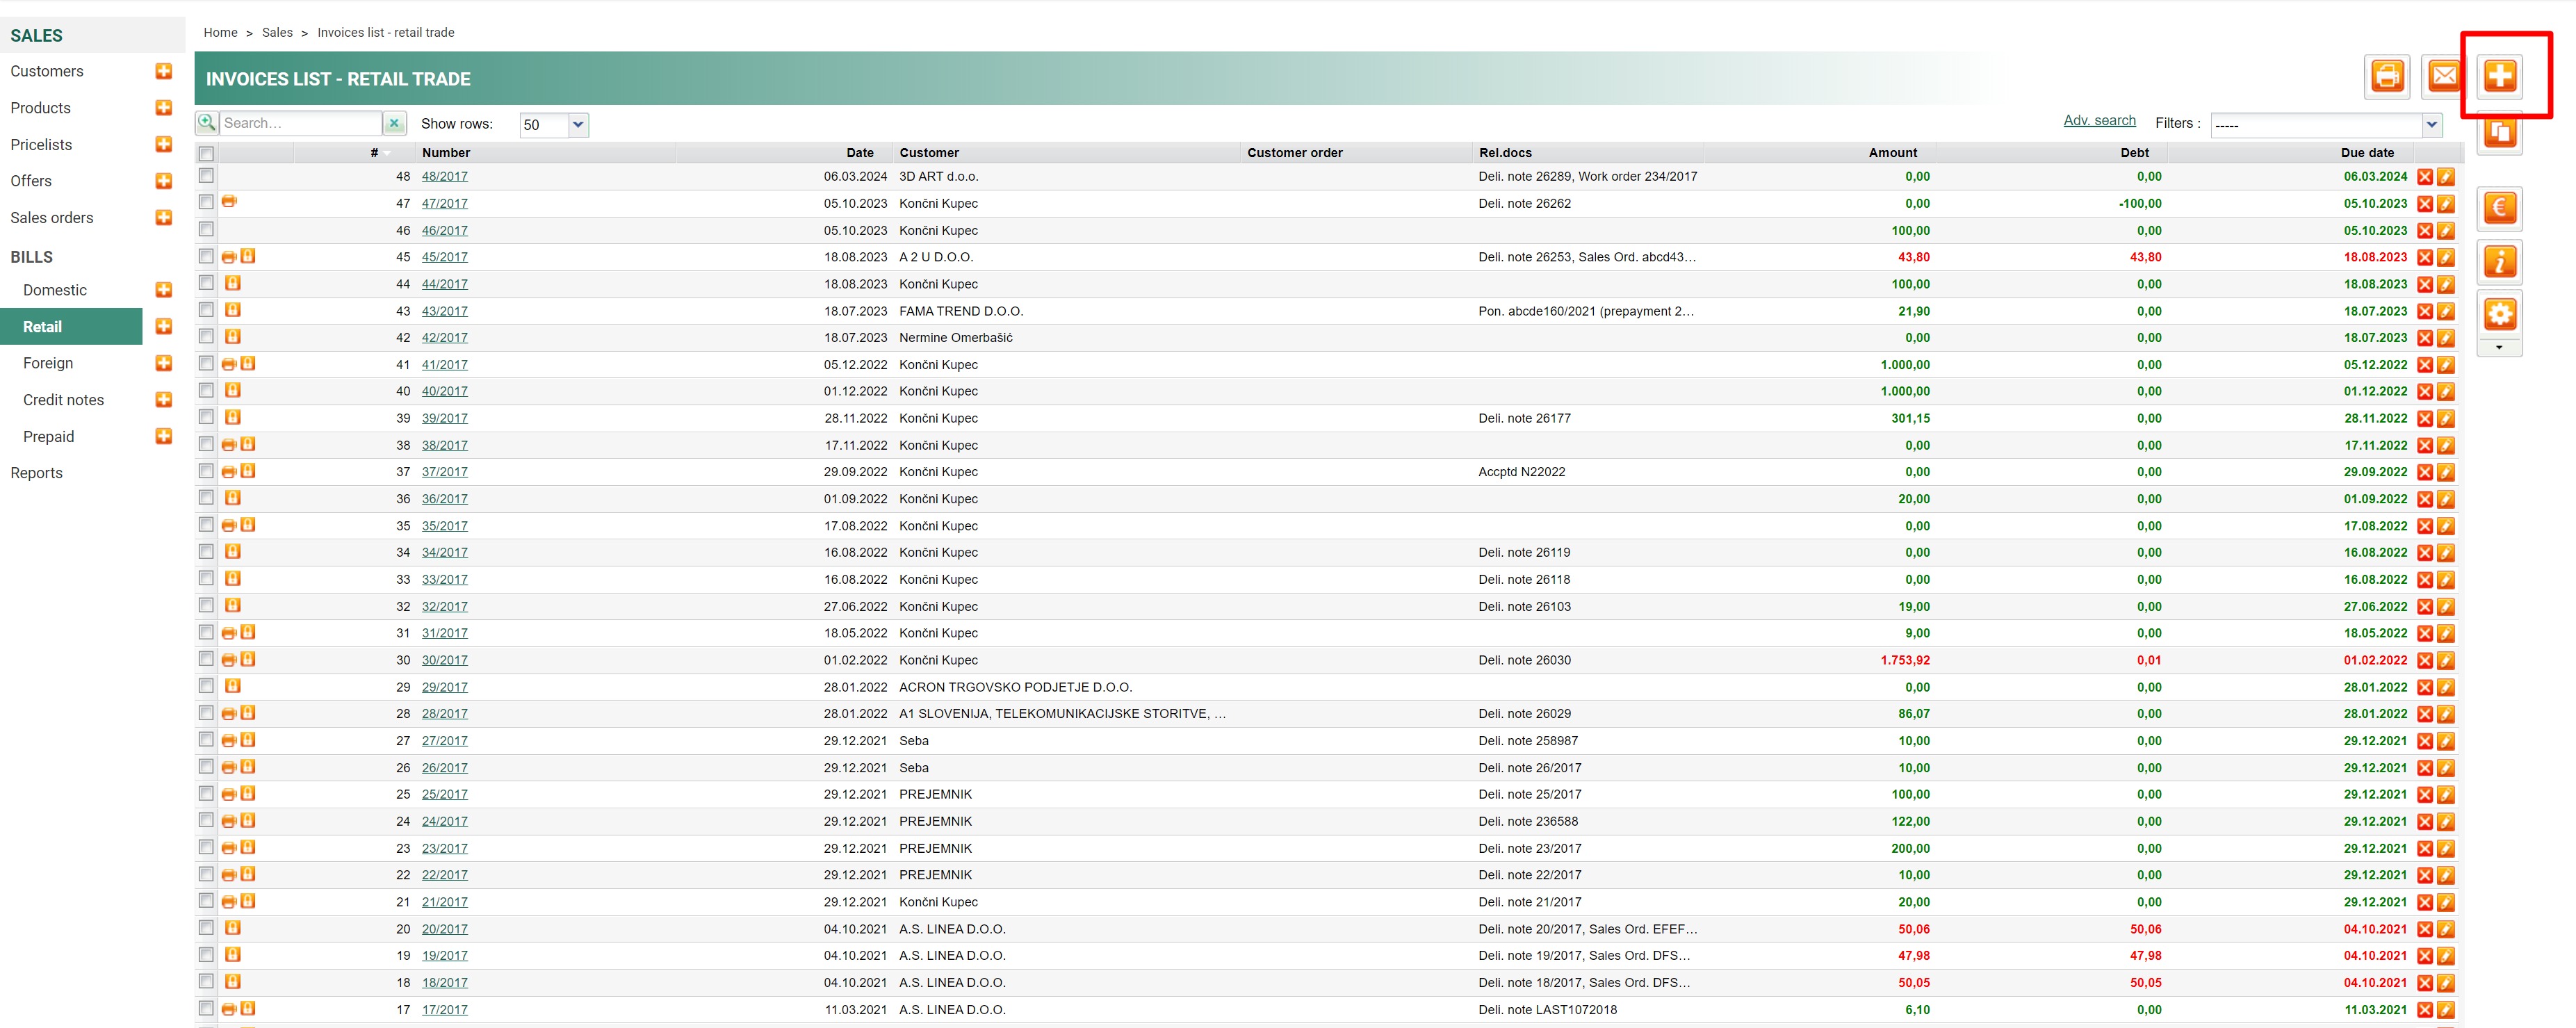This screenshot has height=1028, width=2576.
Task: Edit invoice 17/2017 with pencil icon
Action: (x=2446, y=1010)
